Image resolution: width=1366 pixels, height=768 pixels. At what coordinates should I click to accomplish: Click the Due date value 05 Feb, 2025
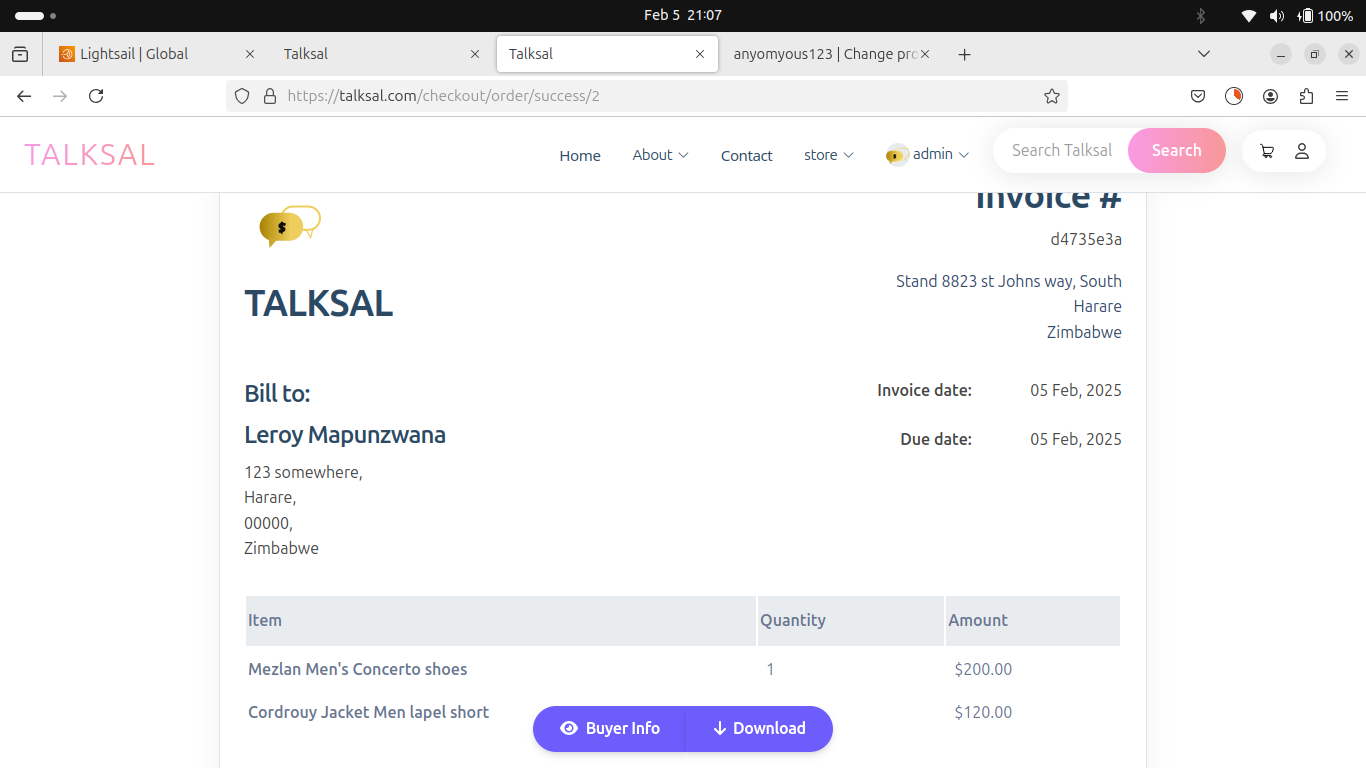1076,439
